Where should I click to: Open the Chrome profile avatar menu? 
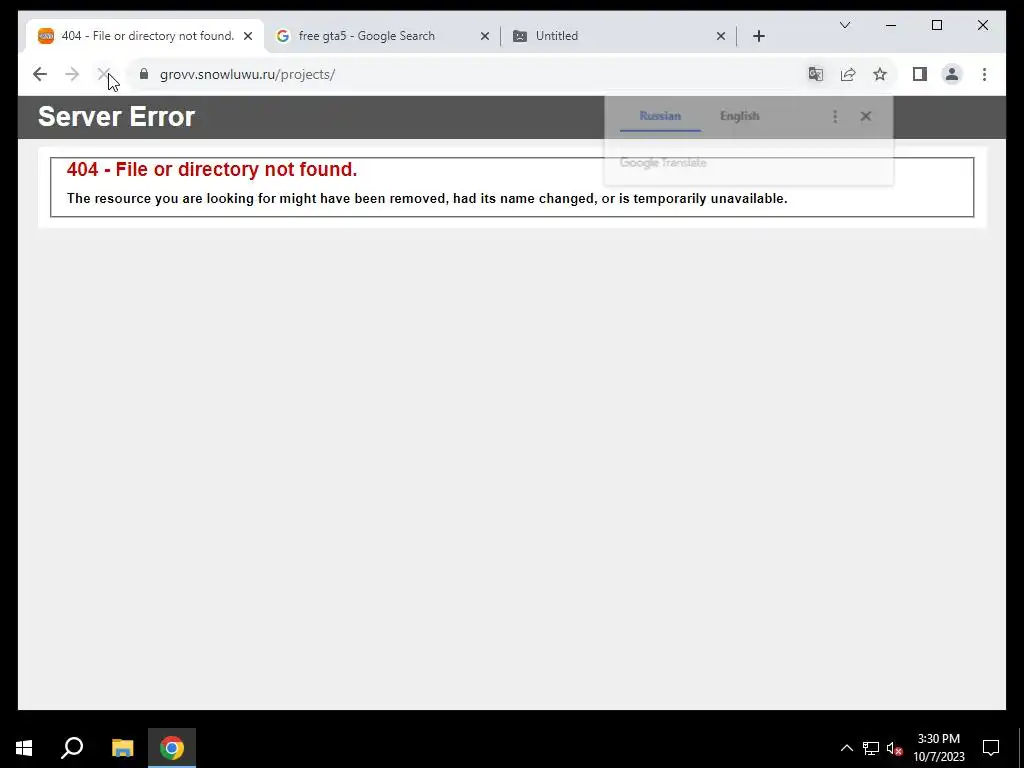click(x=952, y=74)
